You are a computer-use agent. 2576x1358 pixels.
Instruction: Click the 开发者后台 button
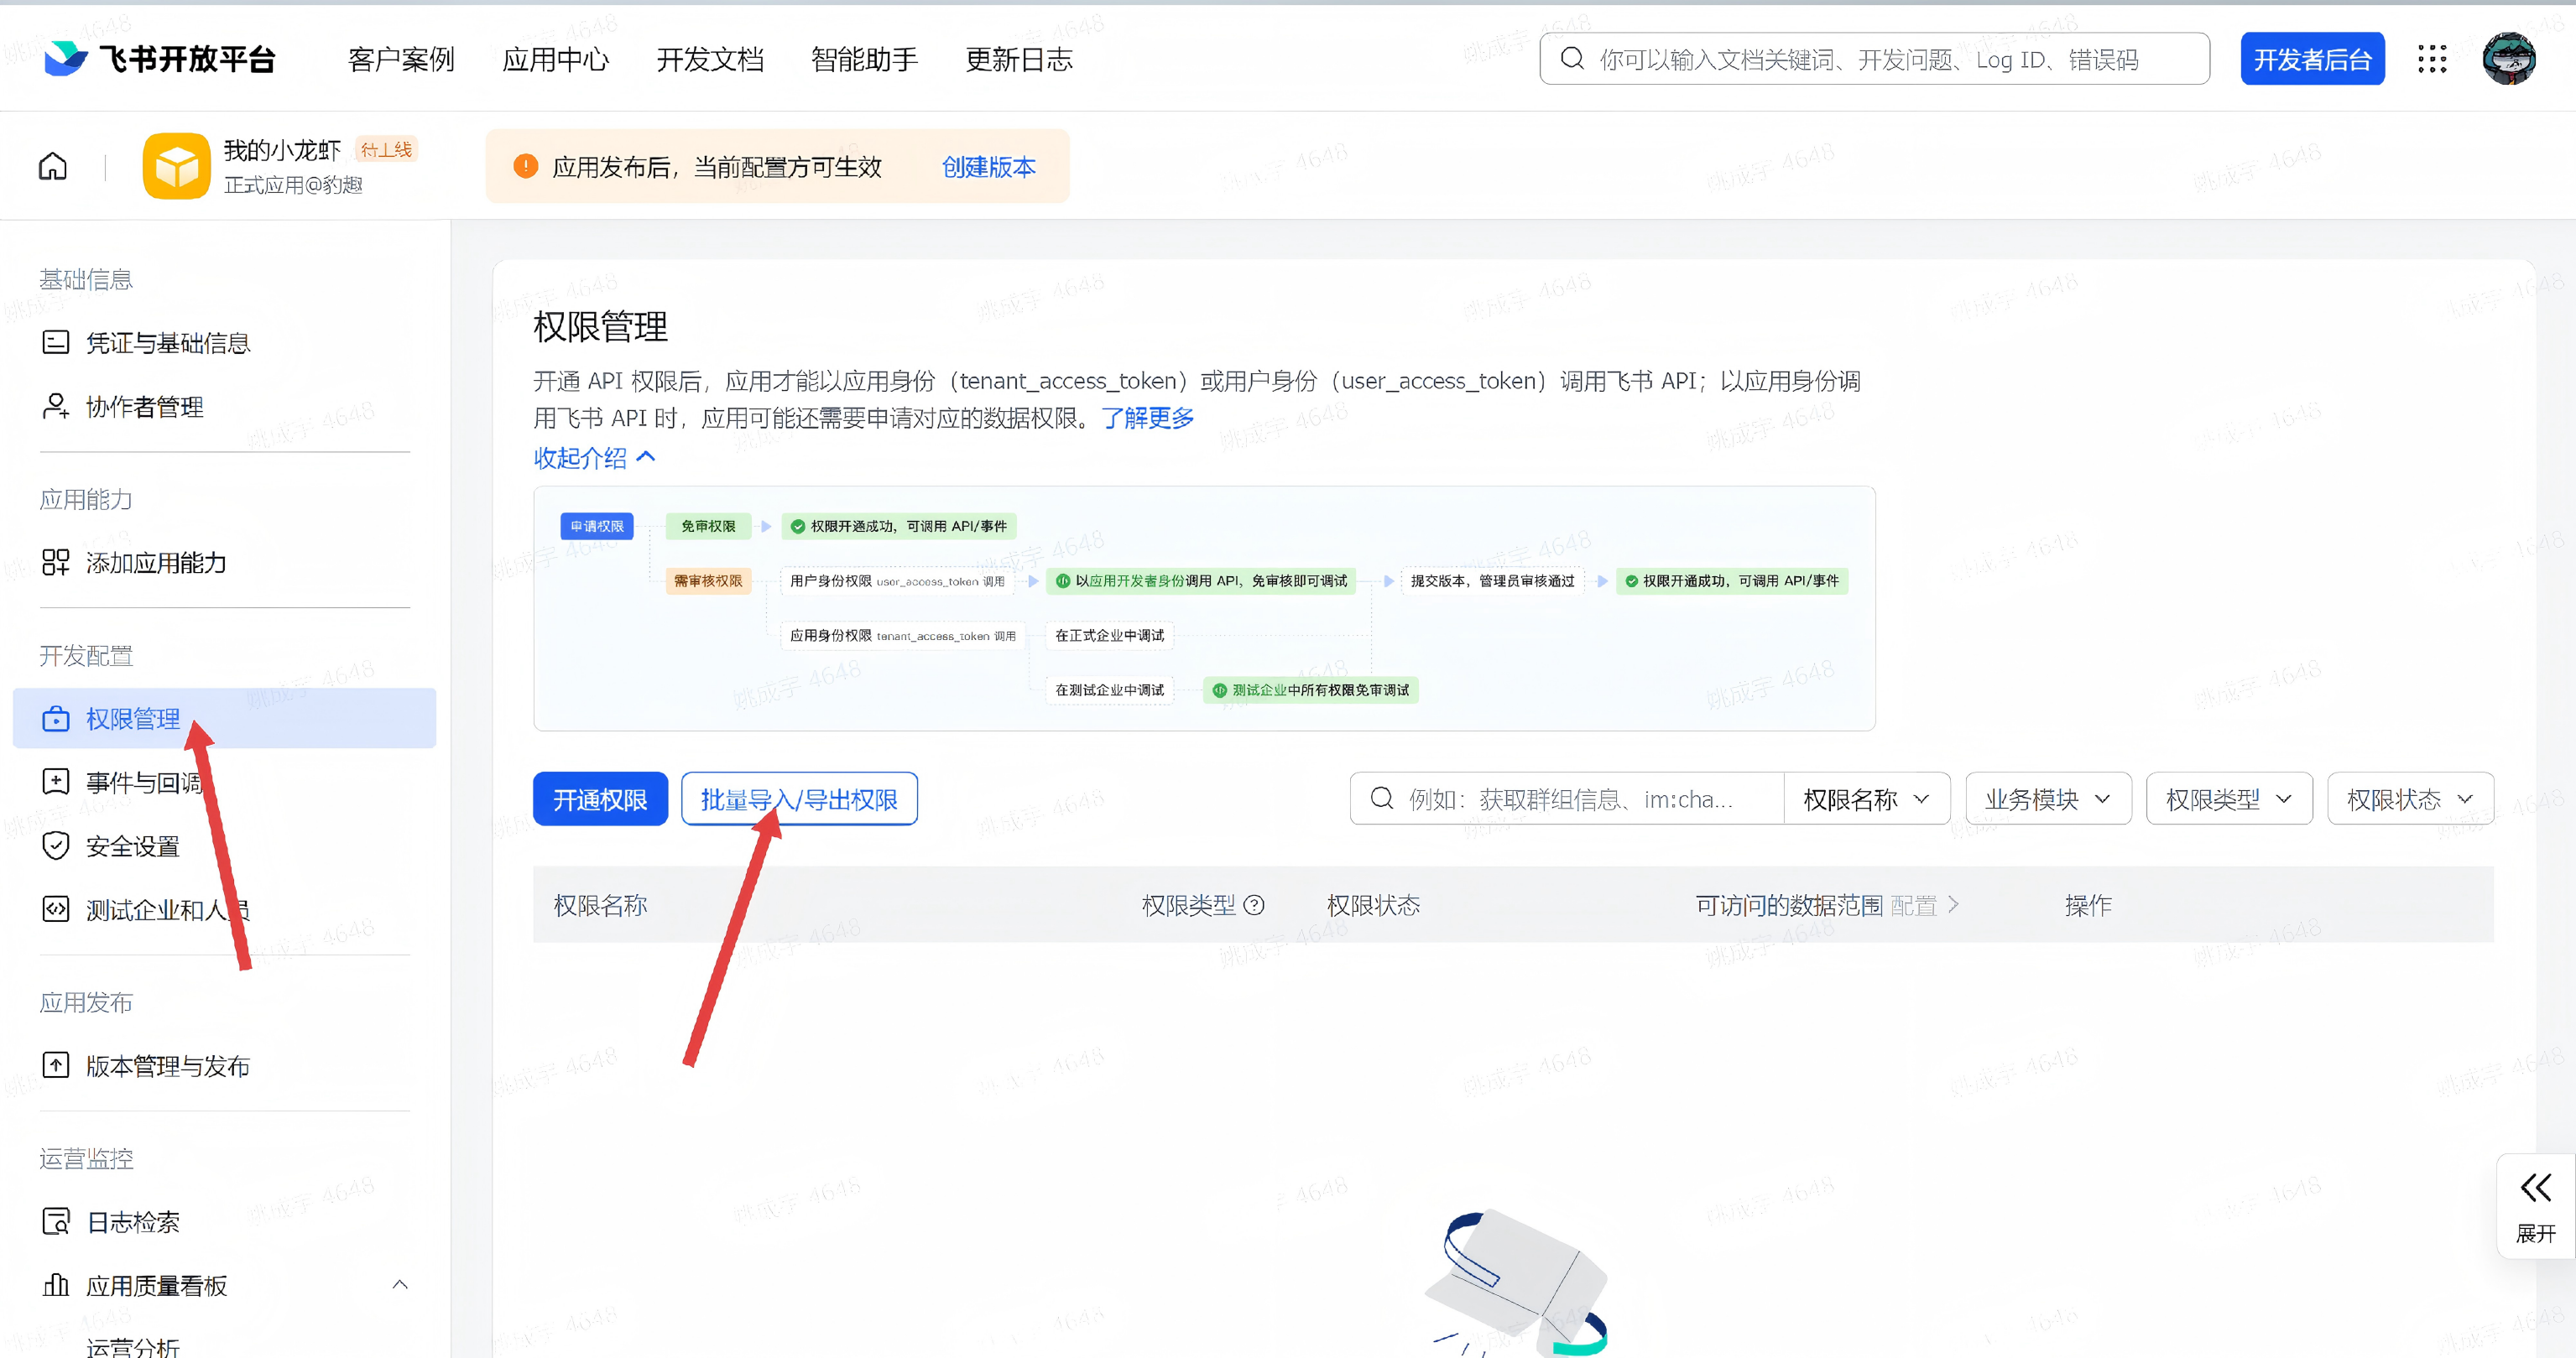[2312, 59]
